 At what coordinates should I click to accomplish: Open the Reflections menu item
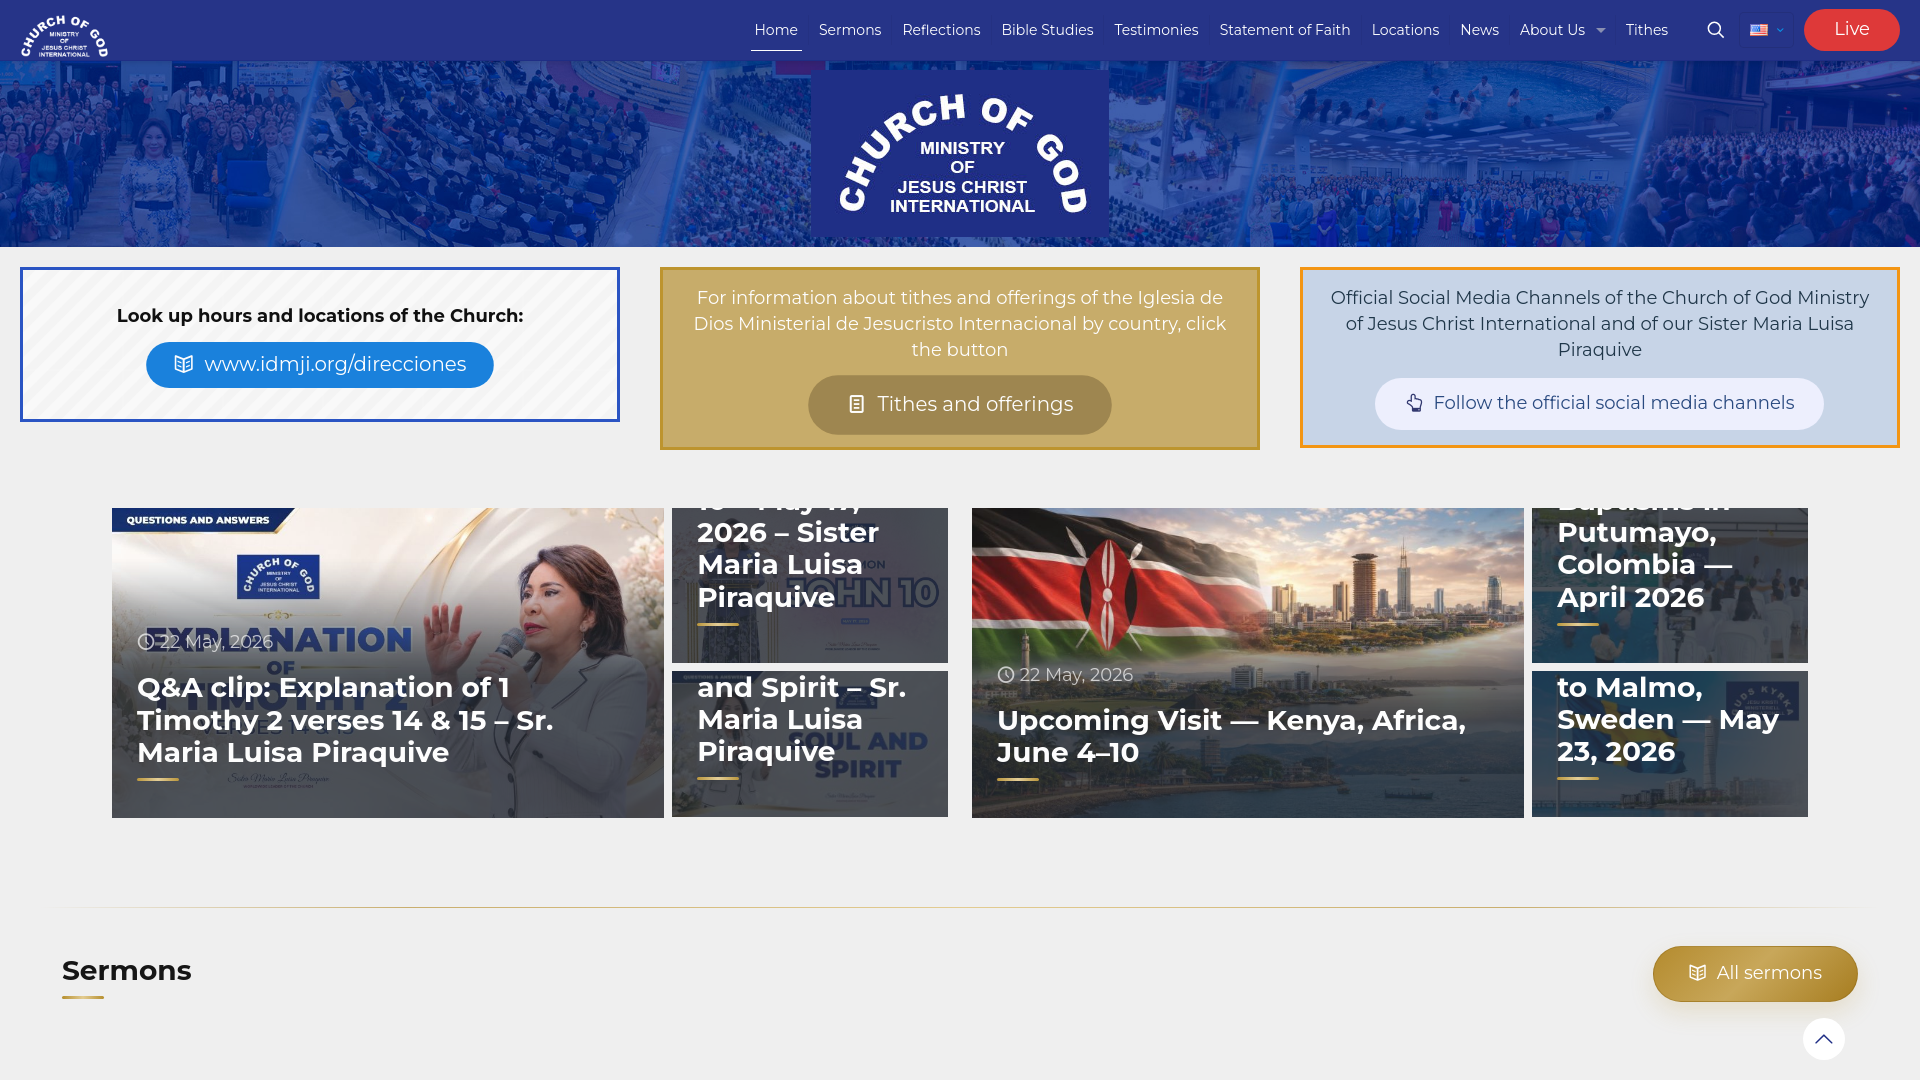pyautogui.click(x=941, y=30)
